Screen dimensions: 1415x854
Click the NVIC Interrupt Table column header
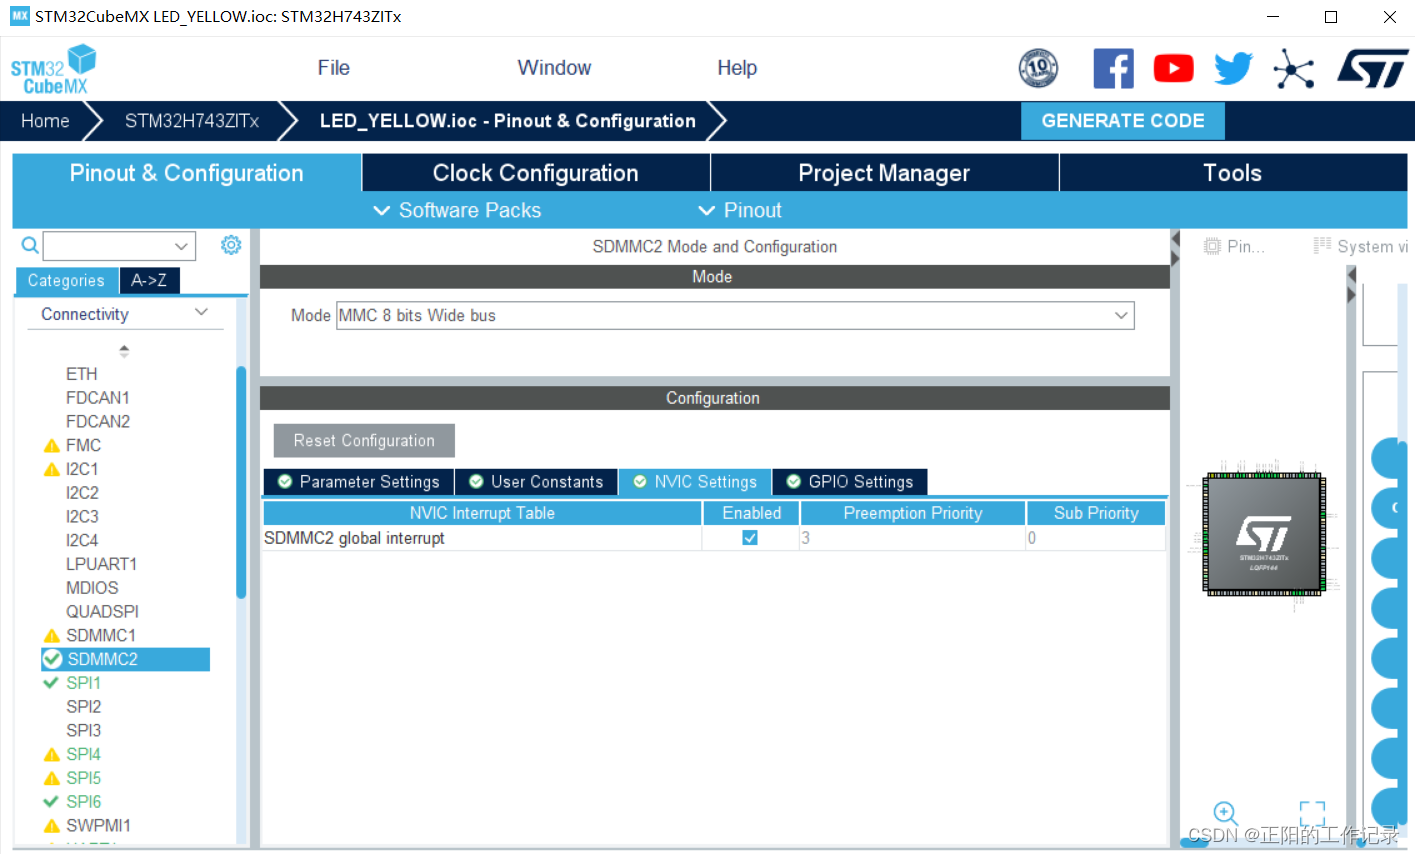point(482,513)
